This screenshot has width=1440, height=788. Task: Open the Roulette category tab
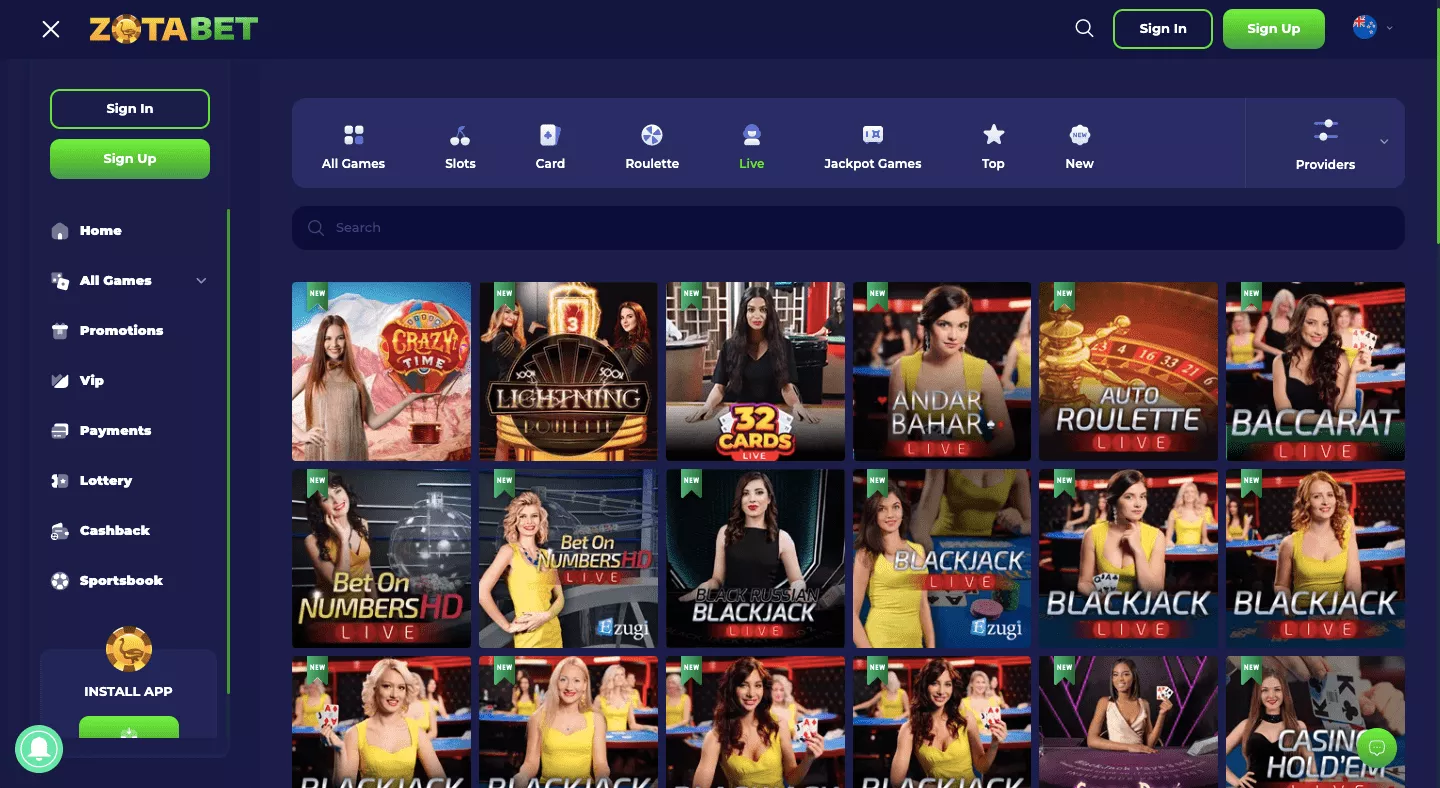point(652,146)
